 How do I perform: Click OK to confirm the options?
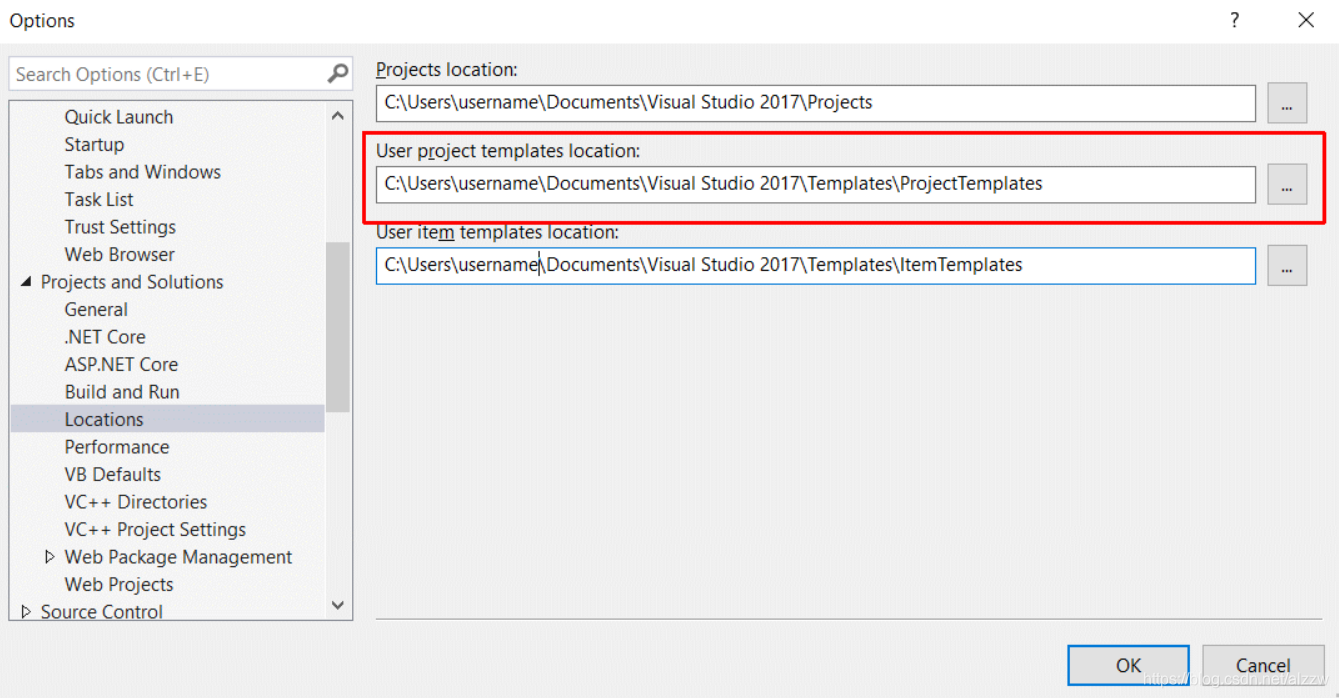[1128, 665]
